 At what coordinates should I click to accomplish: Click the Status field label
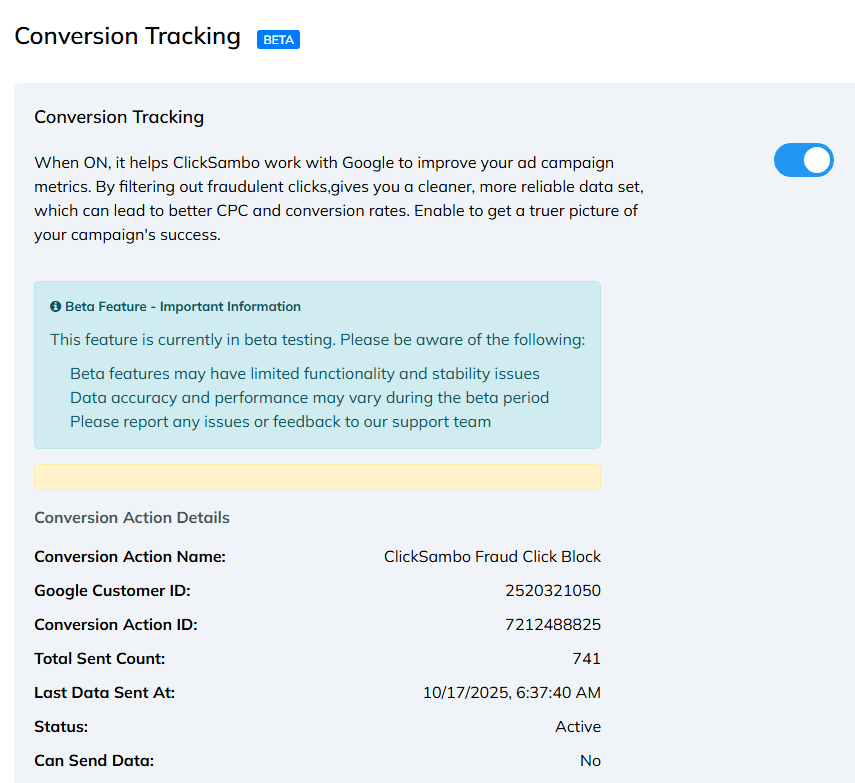[x=61, y=727]
